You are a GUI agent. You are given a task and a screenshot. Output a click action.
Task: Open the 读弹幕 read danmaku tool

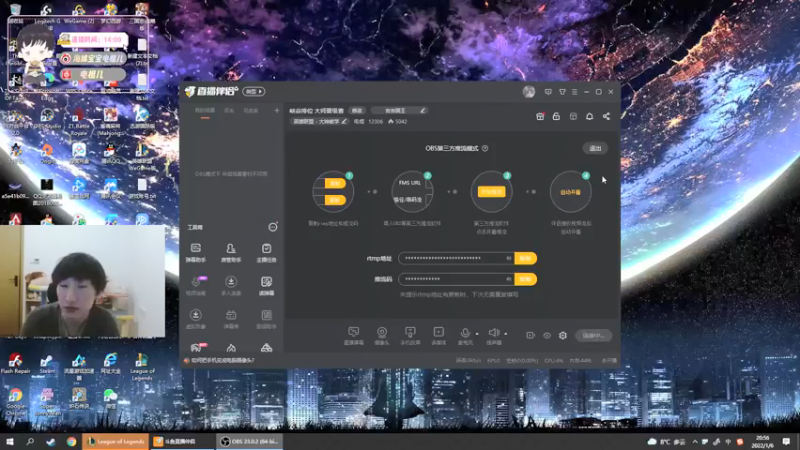266,286
